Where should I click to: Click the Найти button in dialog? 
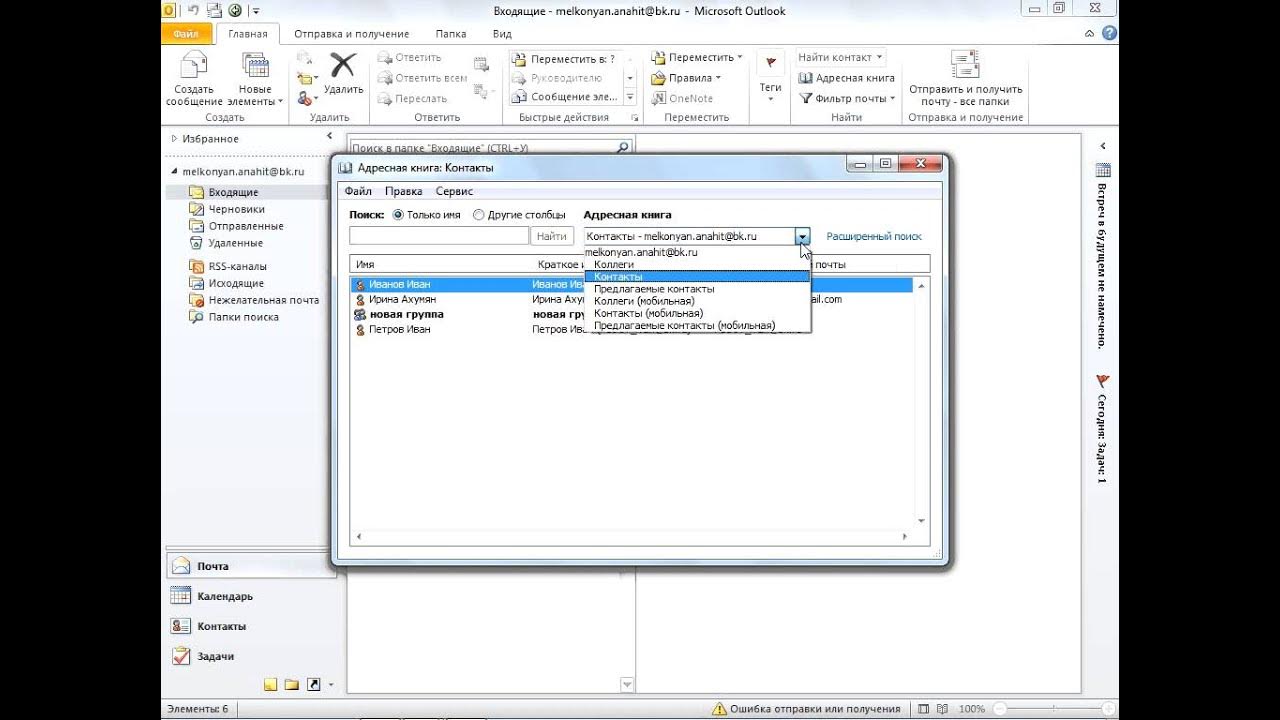[x=552, y=236]
